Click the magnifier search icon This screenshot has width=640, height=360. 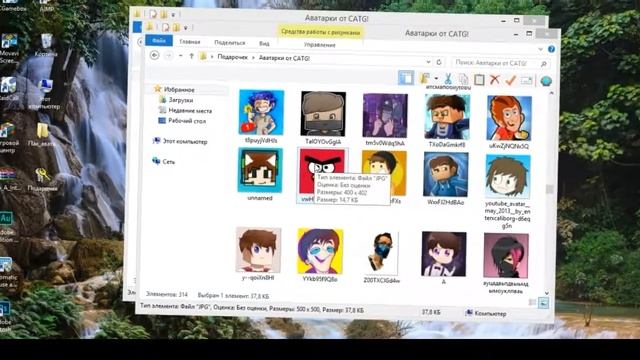[x=544, y=64]
